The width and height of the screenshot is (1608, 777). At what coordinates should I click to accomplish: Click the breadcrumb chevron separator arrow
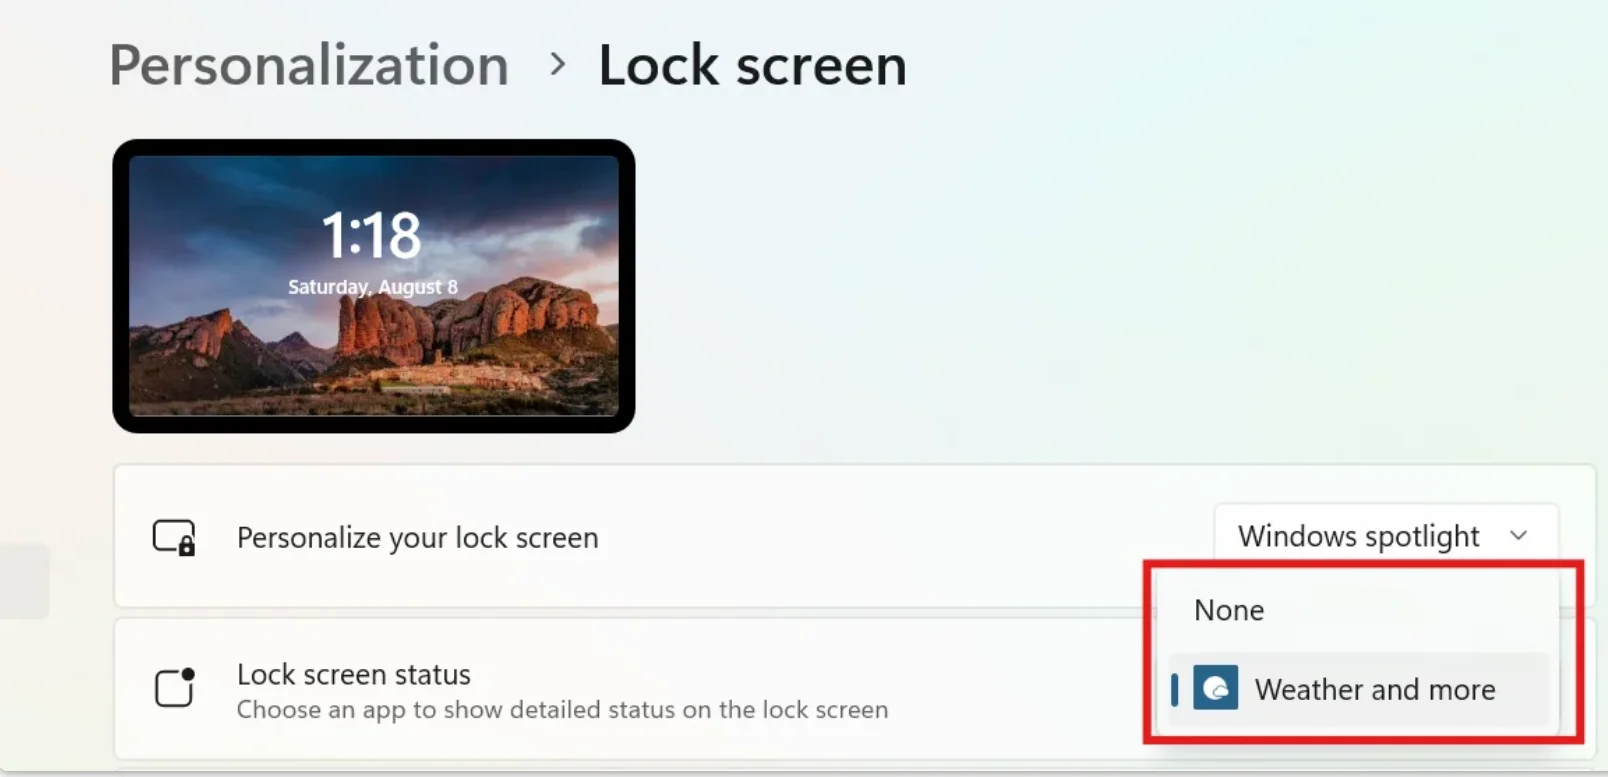point(557,65)
